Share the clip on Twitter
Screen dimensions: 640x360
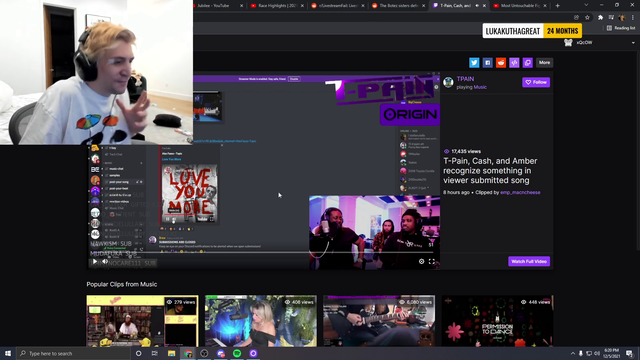click(x=474, y=62)
